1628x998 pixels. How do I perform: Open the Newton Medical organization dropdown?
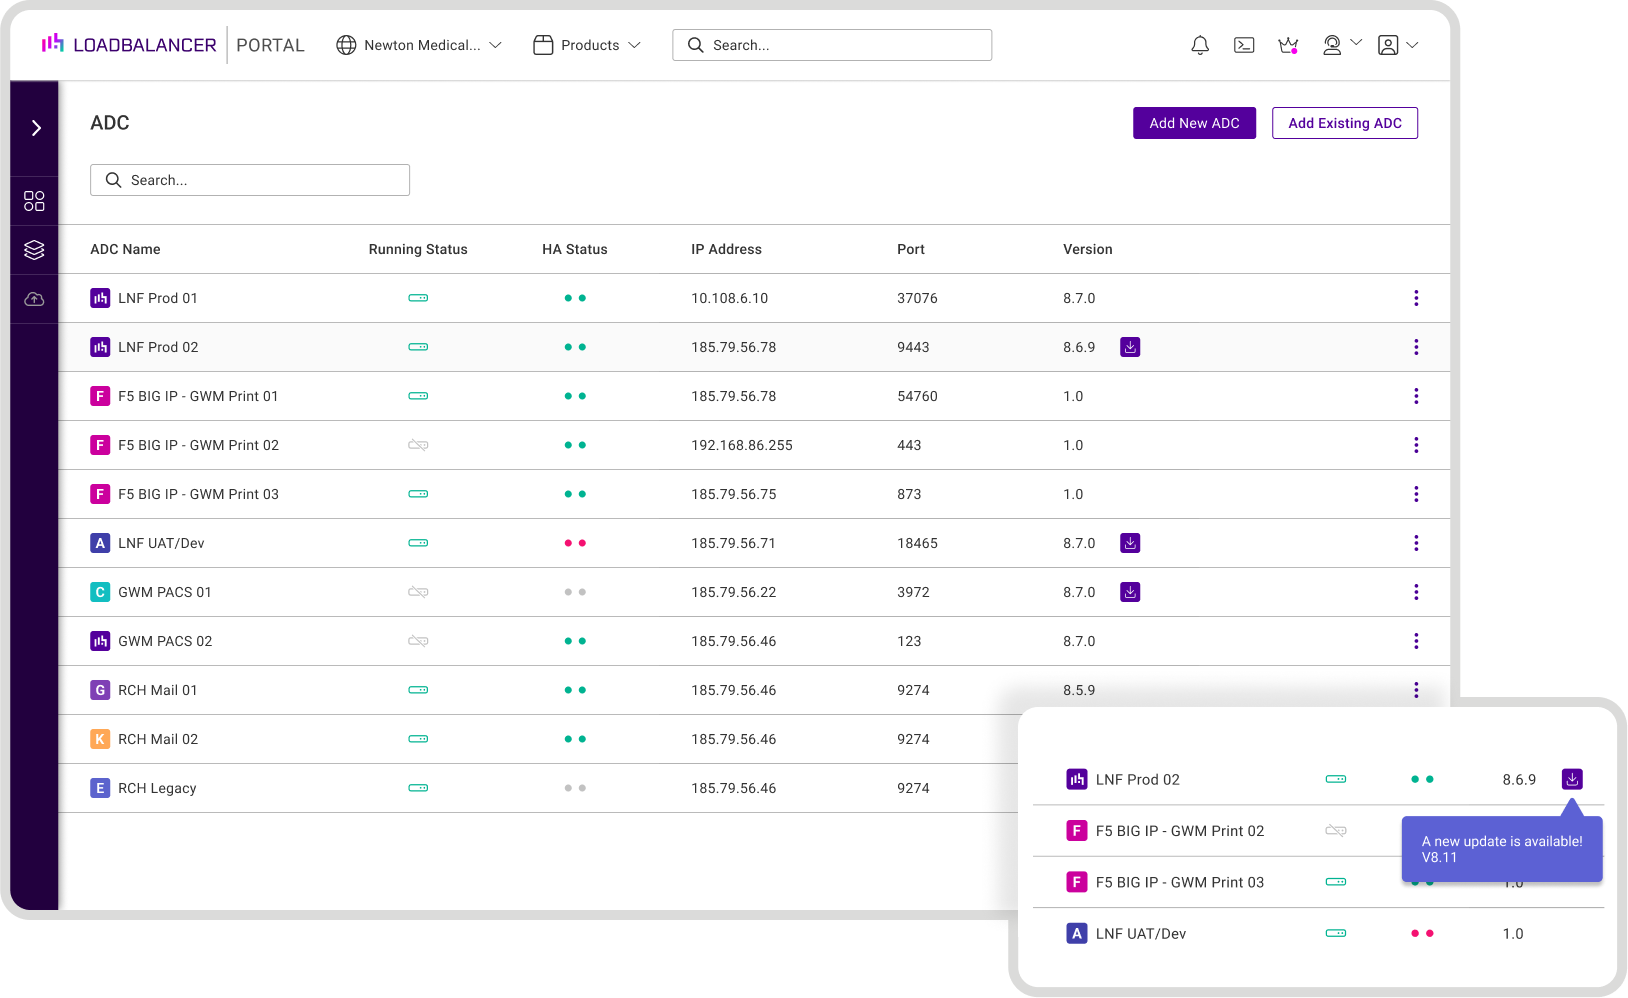(419, 45)
